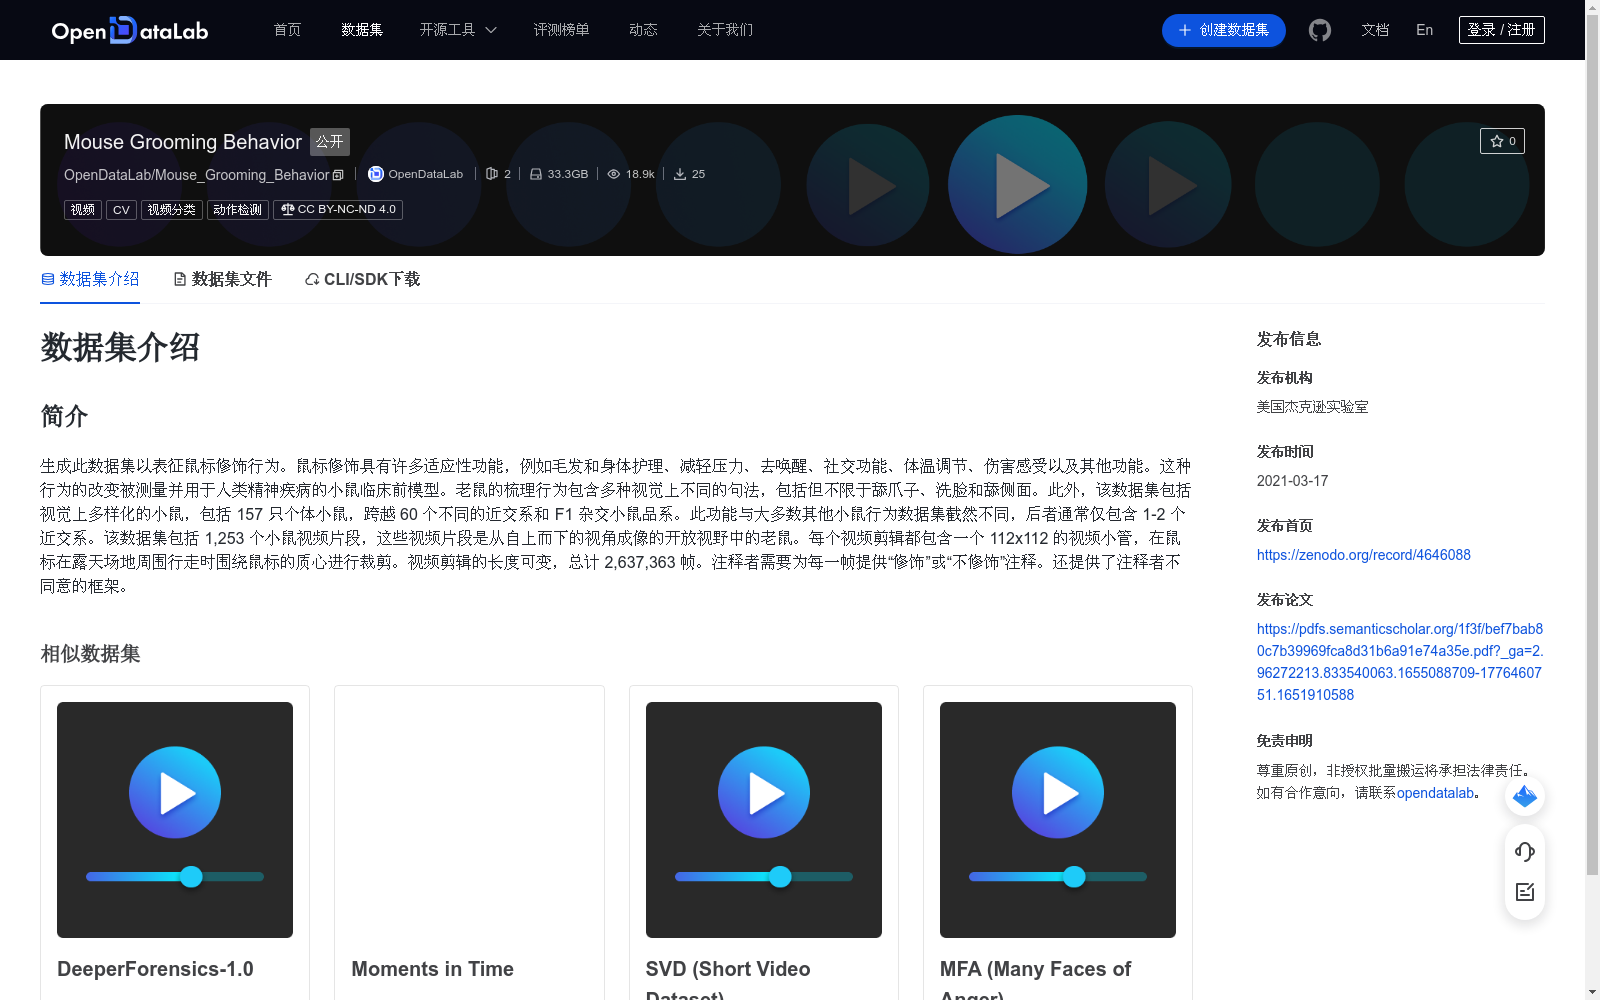Click the MFA (Many Faces of Anger) title
The image size is (1600, 1000).
1035,982
